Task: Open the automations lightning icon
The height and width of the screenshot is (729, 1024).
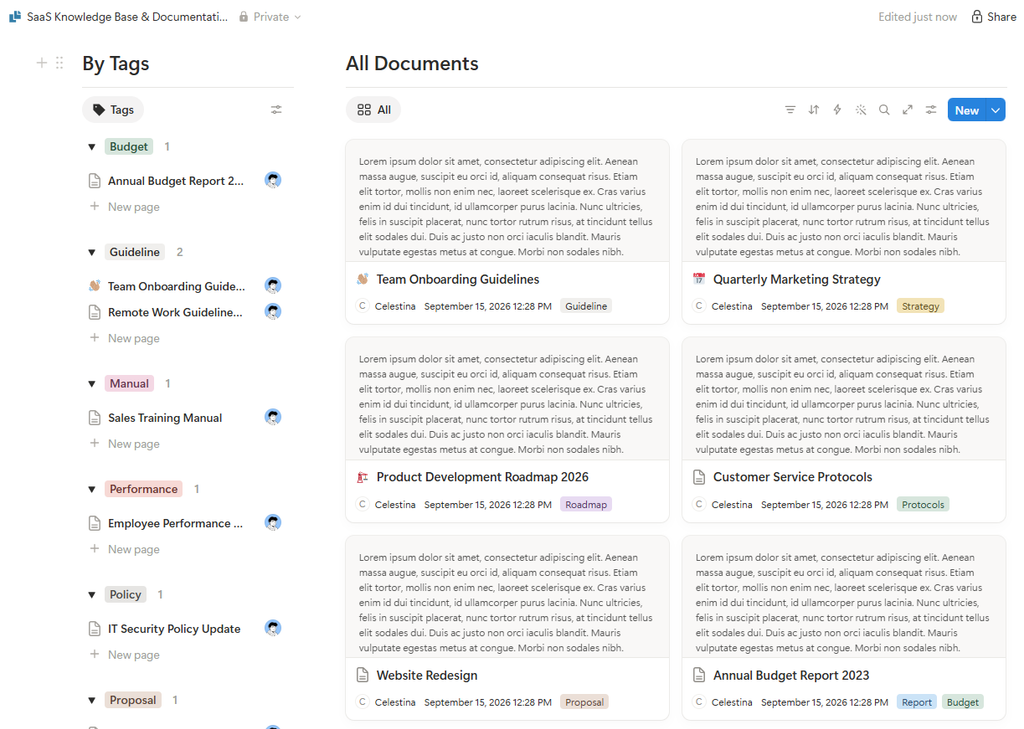Action: pyautogui.click(x=837, y=110)
